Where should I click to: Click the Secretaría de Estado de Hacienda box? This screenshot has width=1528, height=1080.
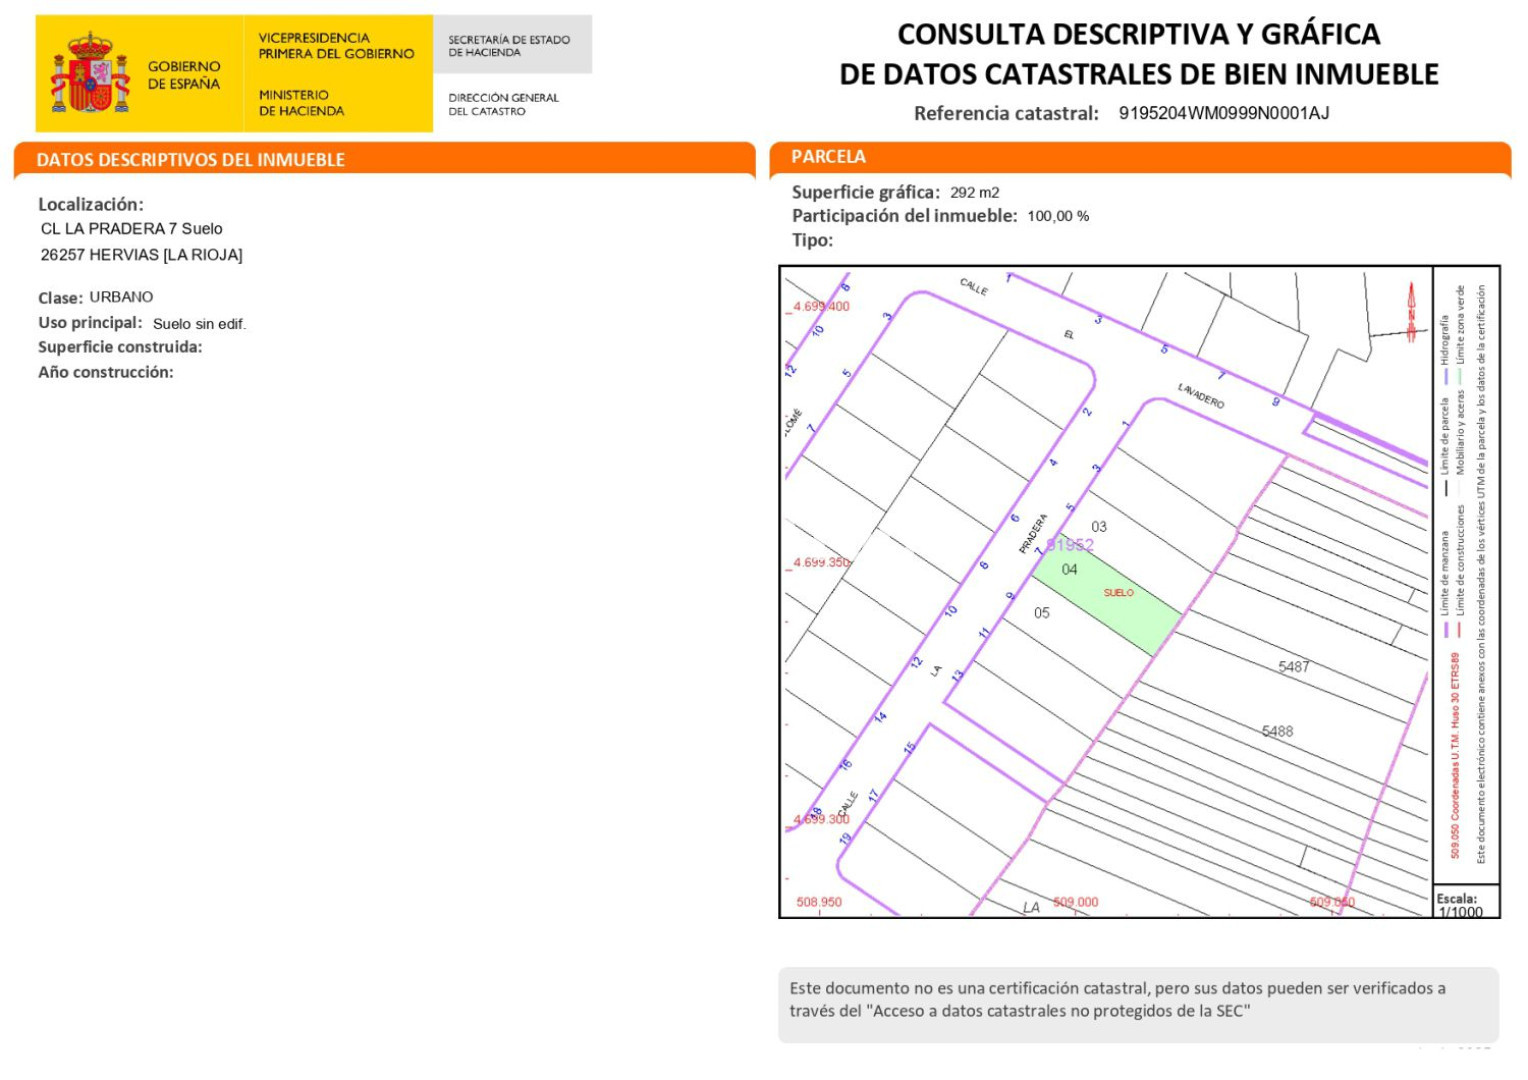pyautogui.click(x=510, y=46)
